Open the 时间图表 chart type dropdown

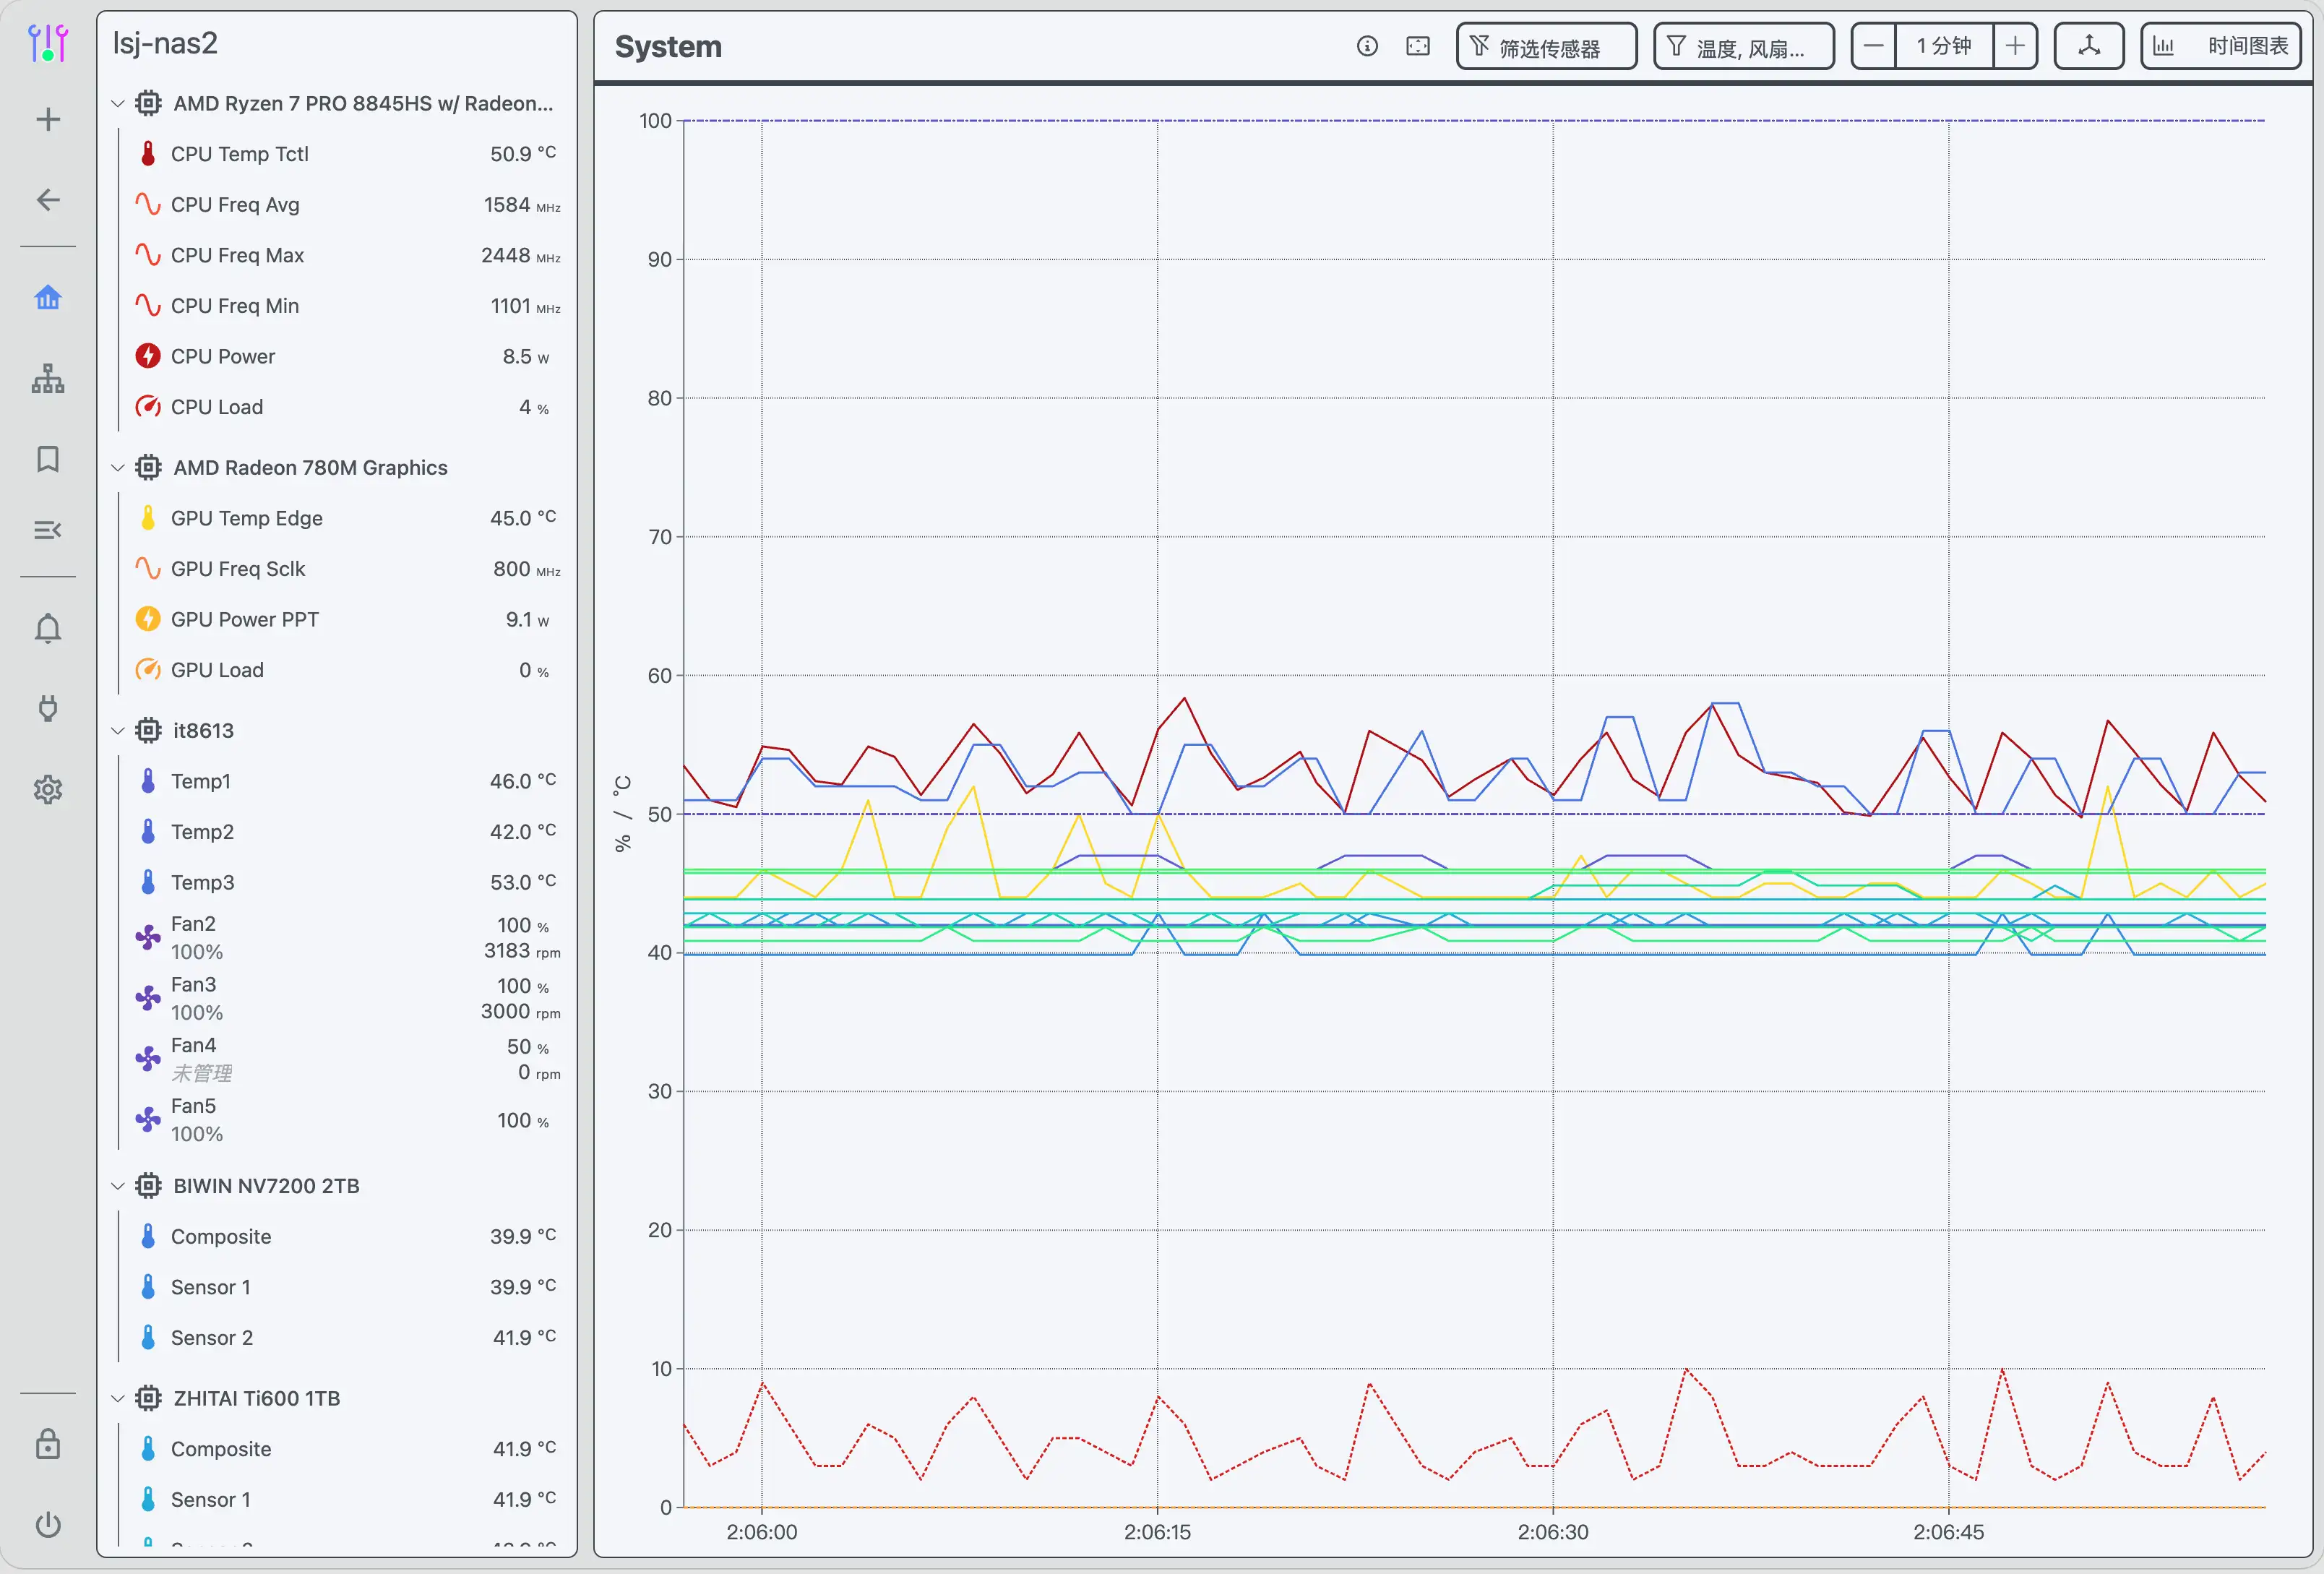tap(2221, 46)
